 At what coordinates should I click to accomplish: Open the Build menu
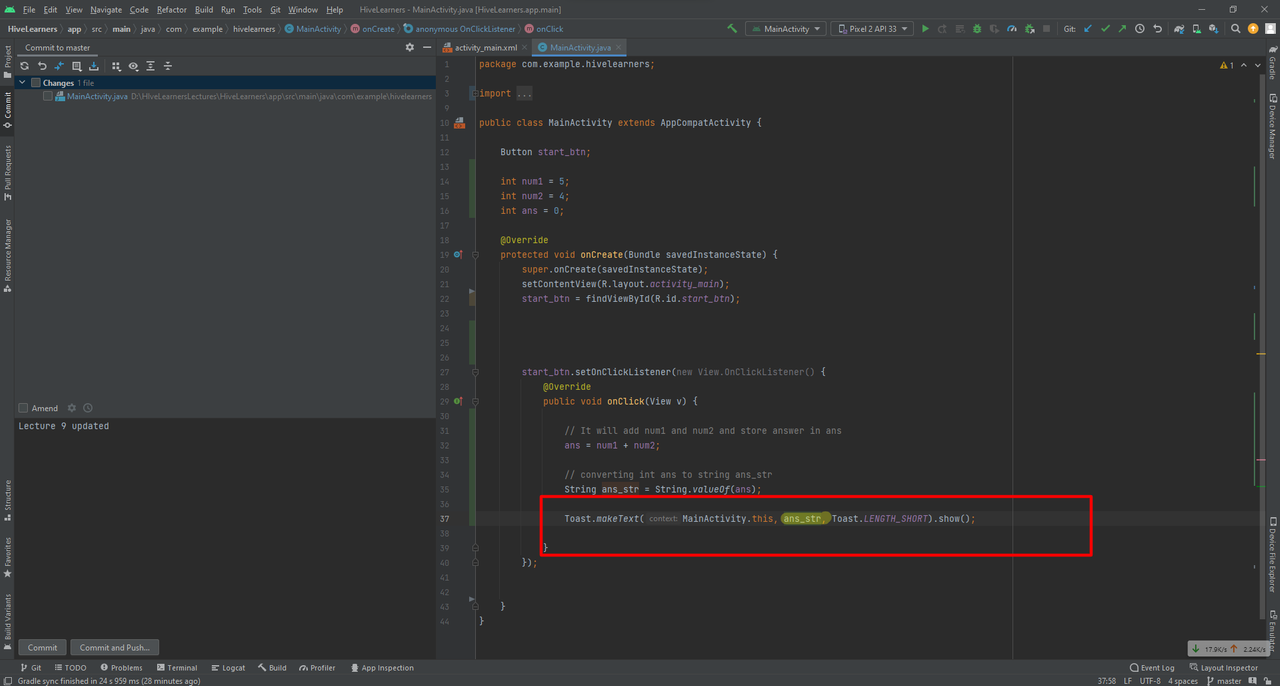click(x=204, y=9)
